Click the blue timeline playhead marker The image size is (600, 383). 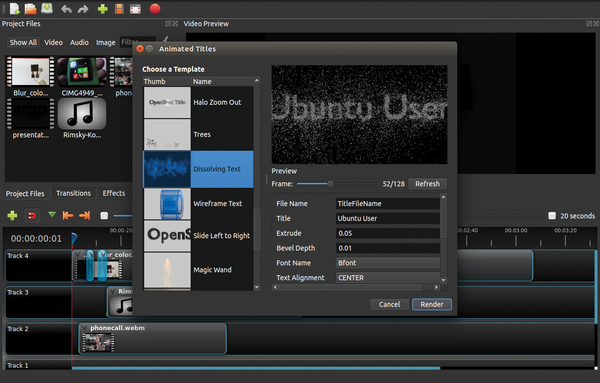point(74,238)
